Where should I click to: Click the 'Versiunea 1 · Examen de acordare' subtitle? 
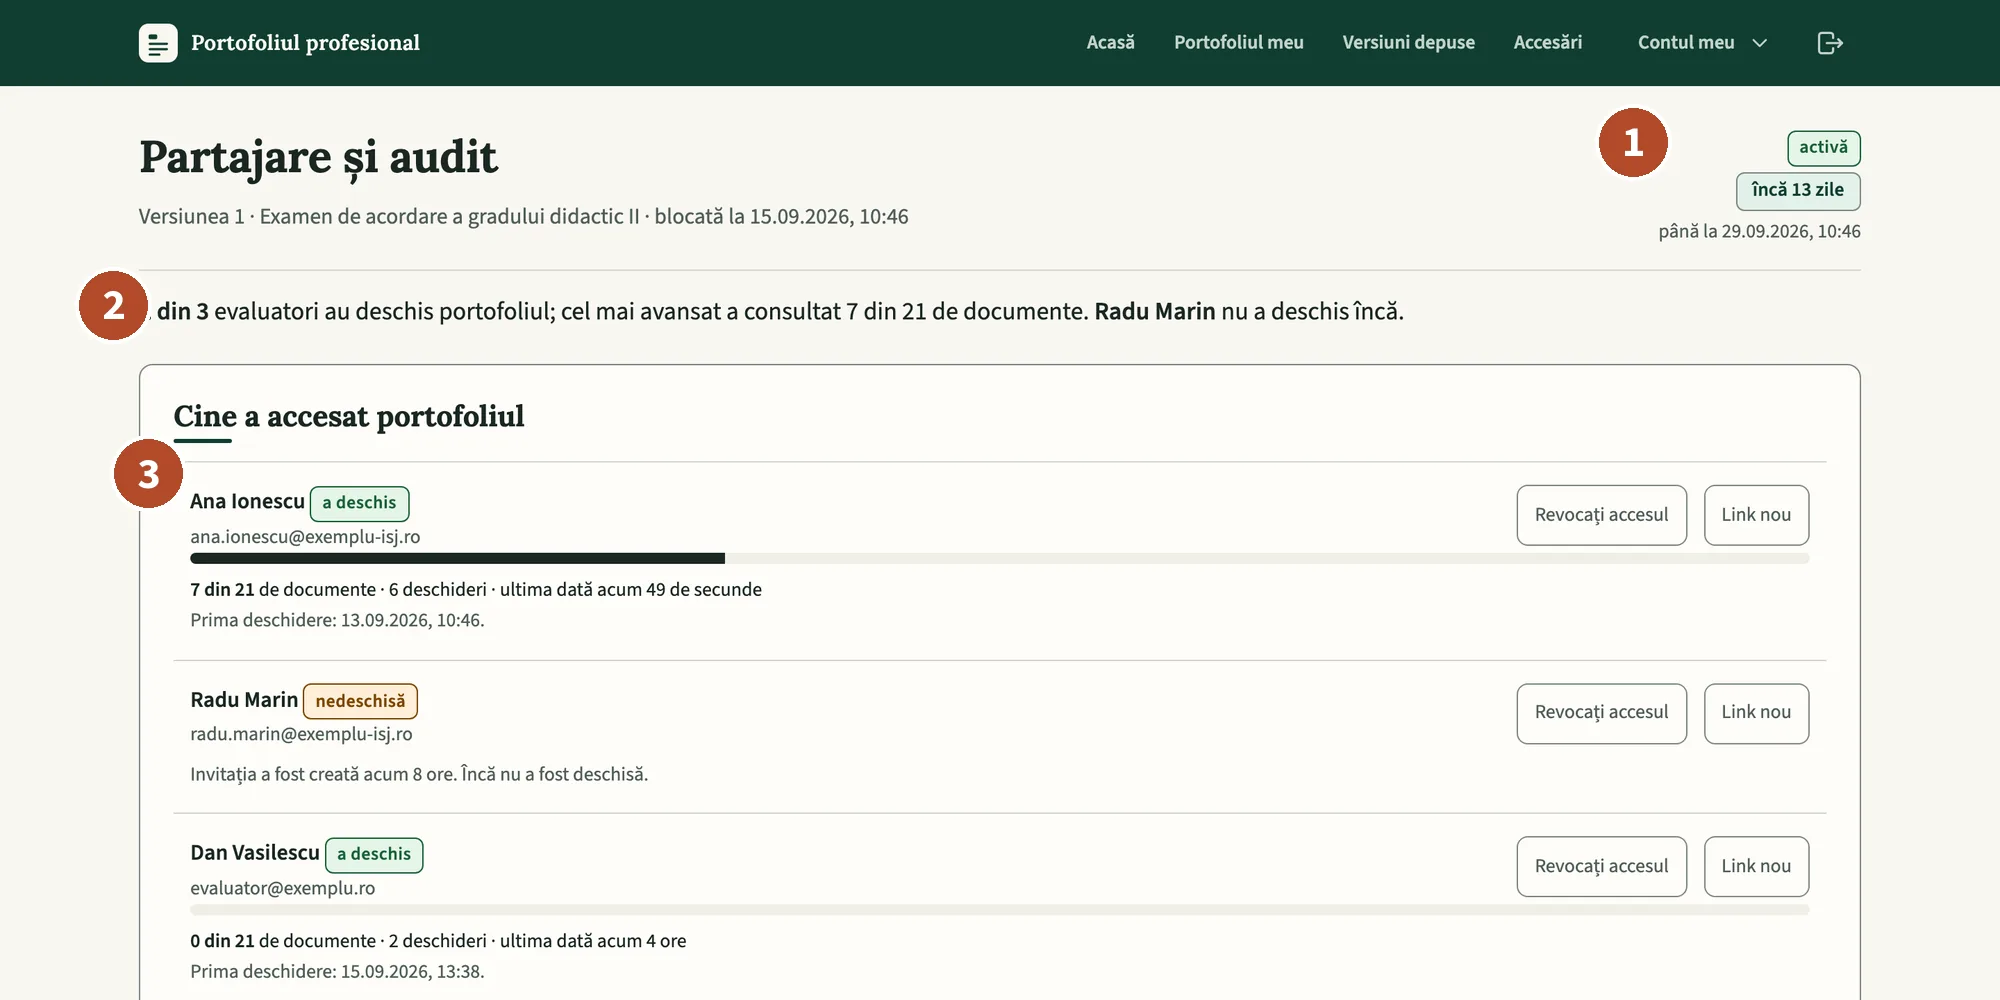point(523,217)
